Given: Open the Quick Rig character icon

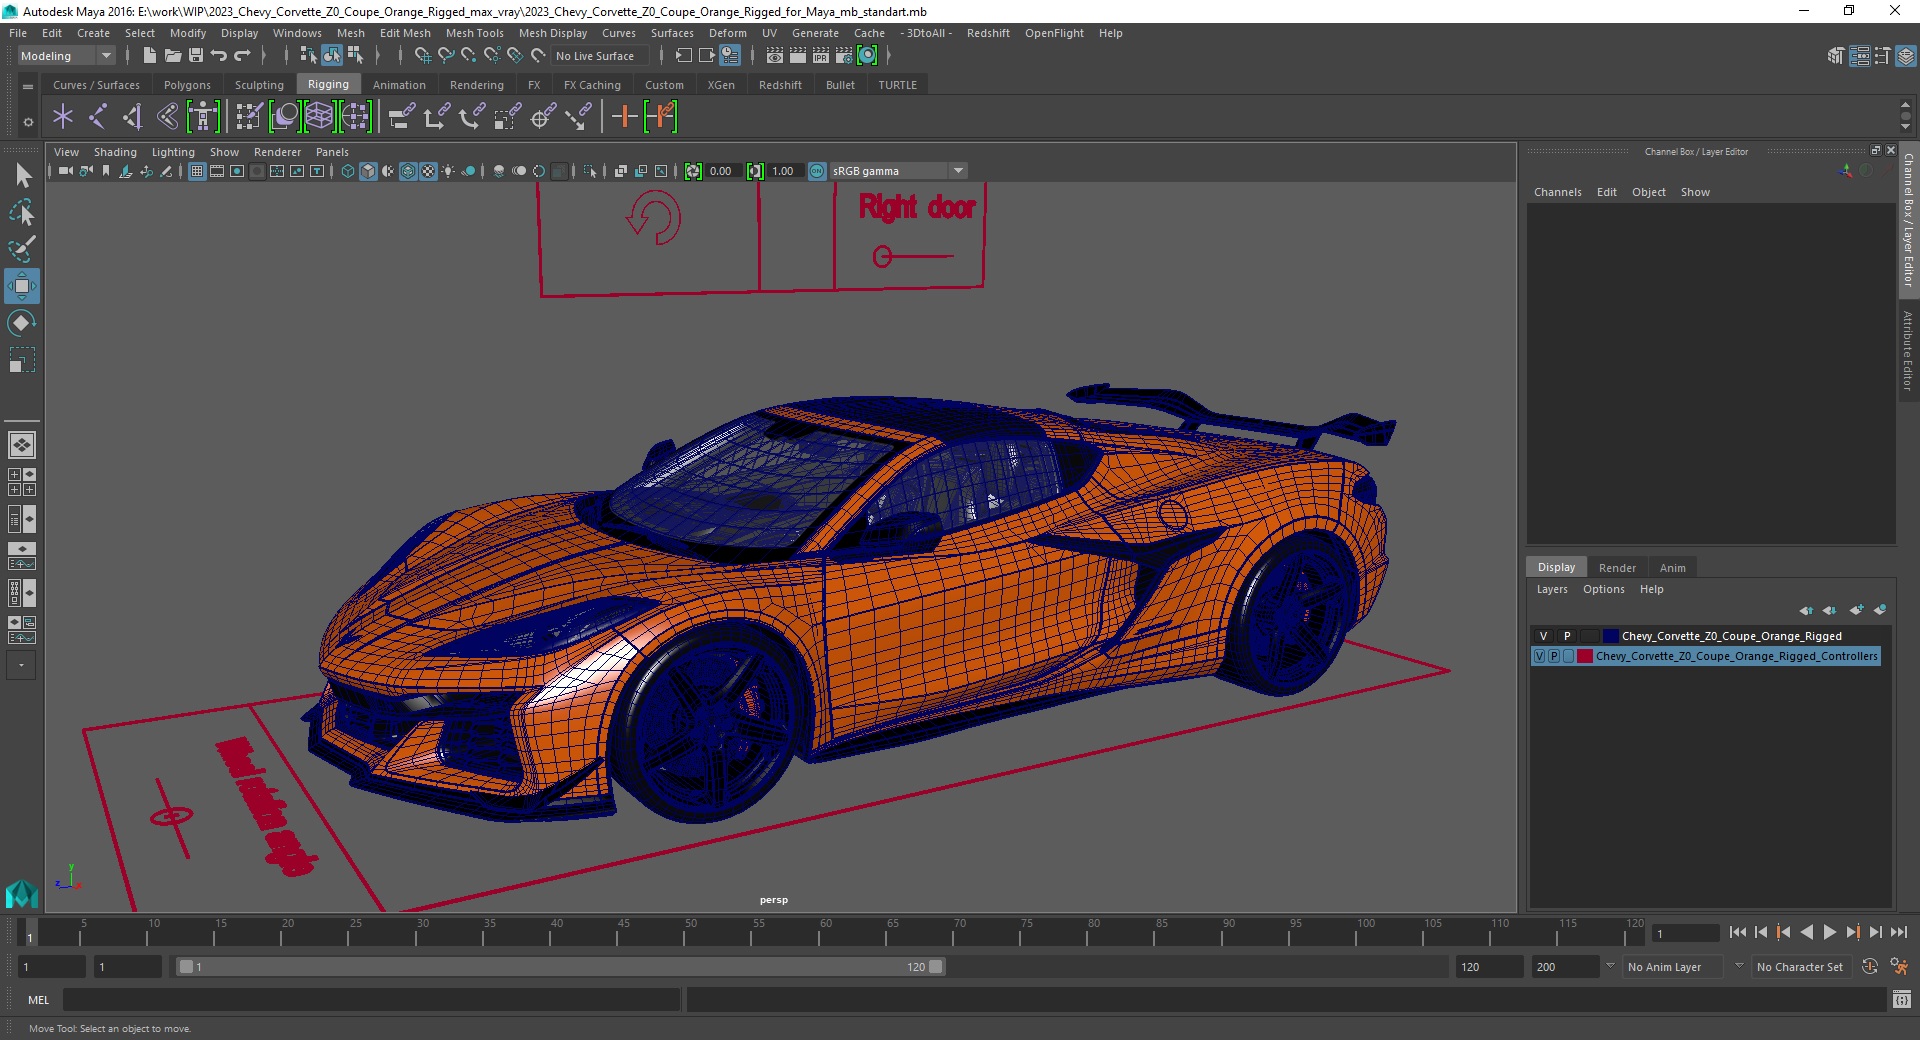Looking at the screenshot, I should pos(203,117).
